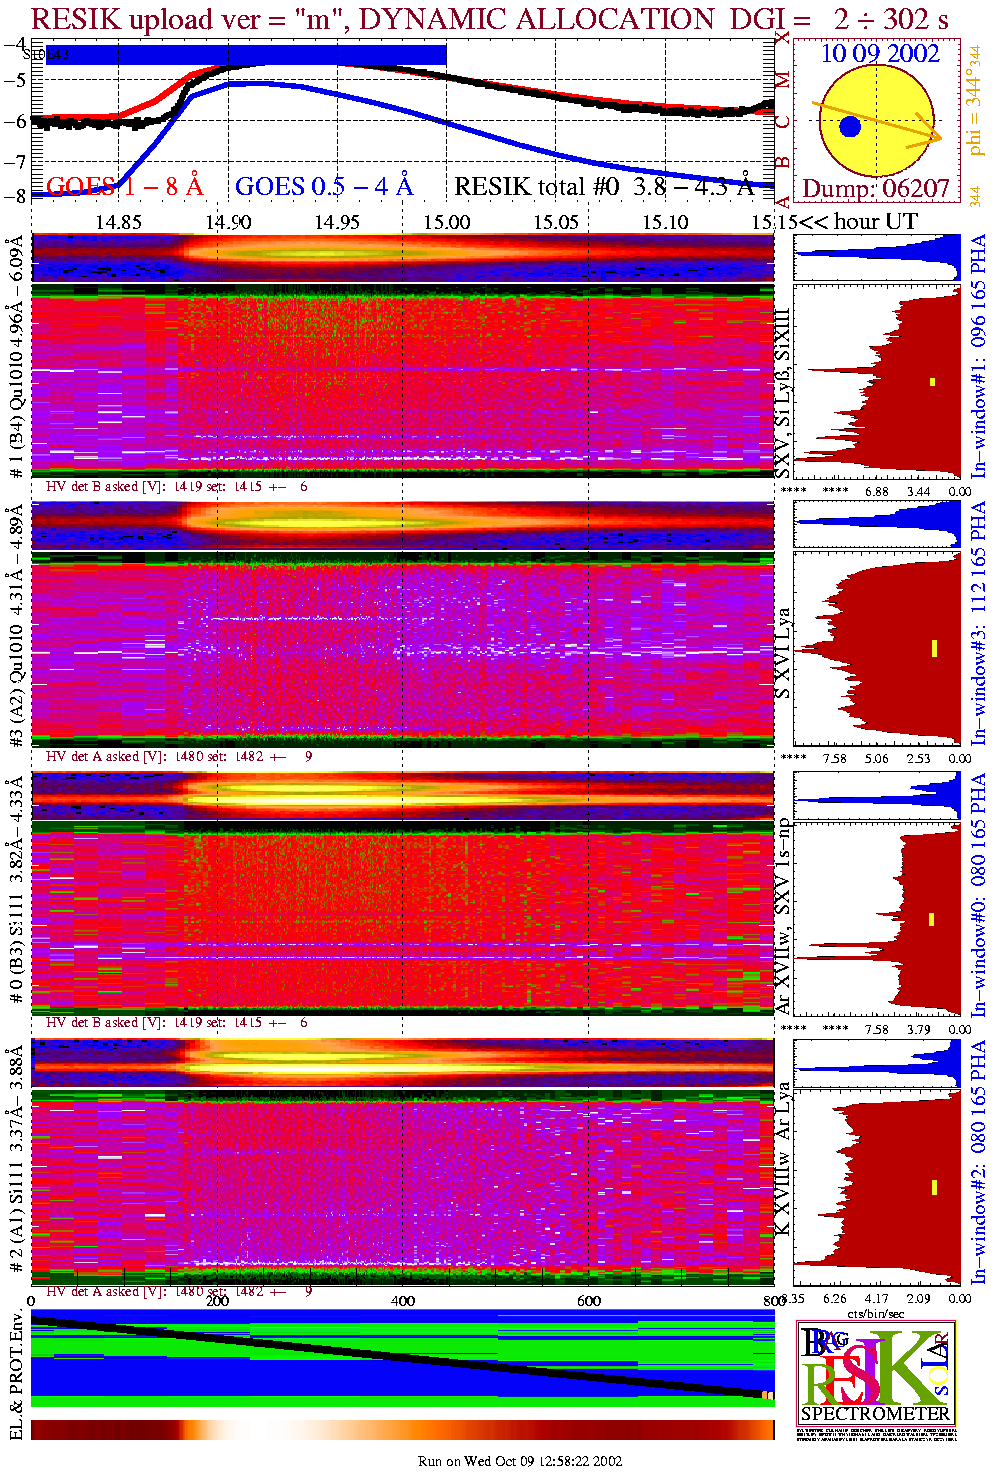Click the yellow marker in In-window#2 histogram
The height and width of the screenshot is (1476, 1004).
click(934, 1187)
